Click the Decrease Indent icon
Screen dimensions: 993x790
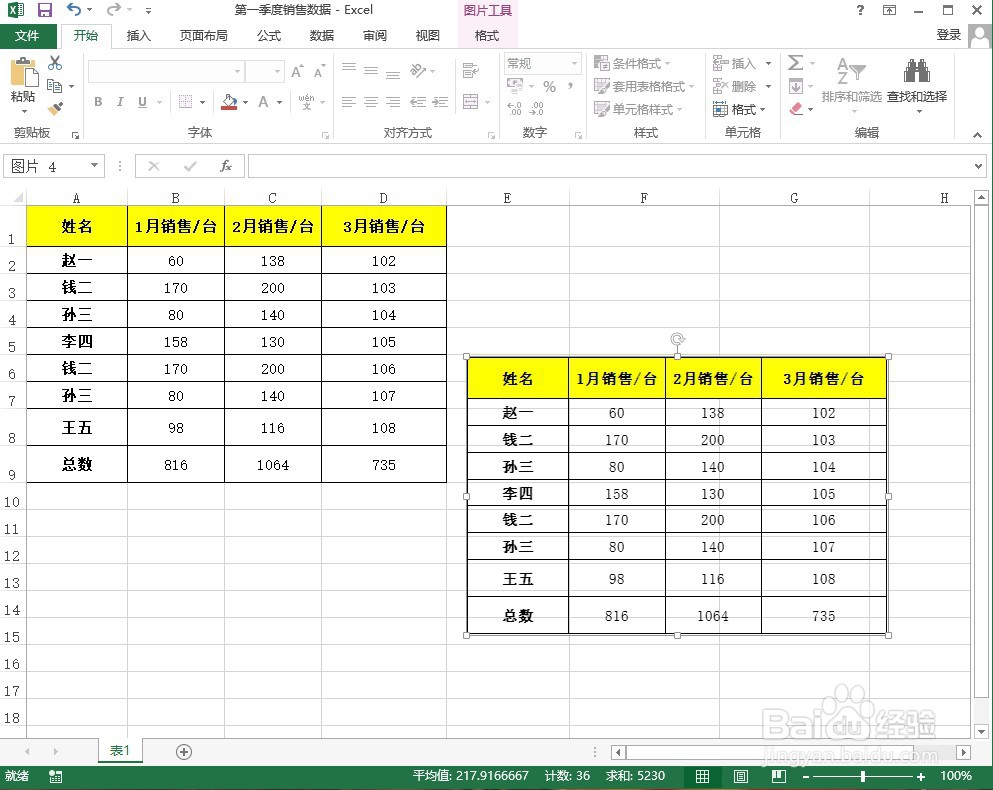pos(418,102)
